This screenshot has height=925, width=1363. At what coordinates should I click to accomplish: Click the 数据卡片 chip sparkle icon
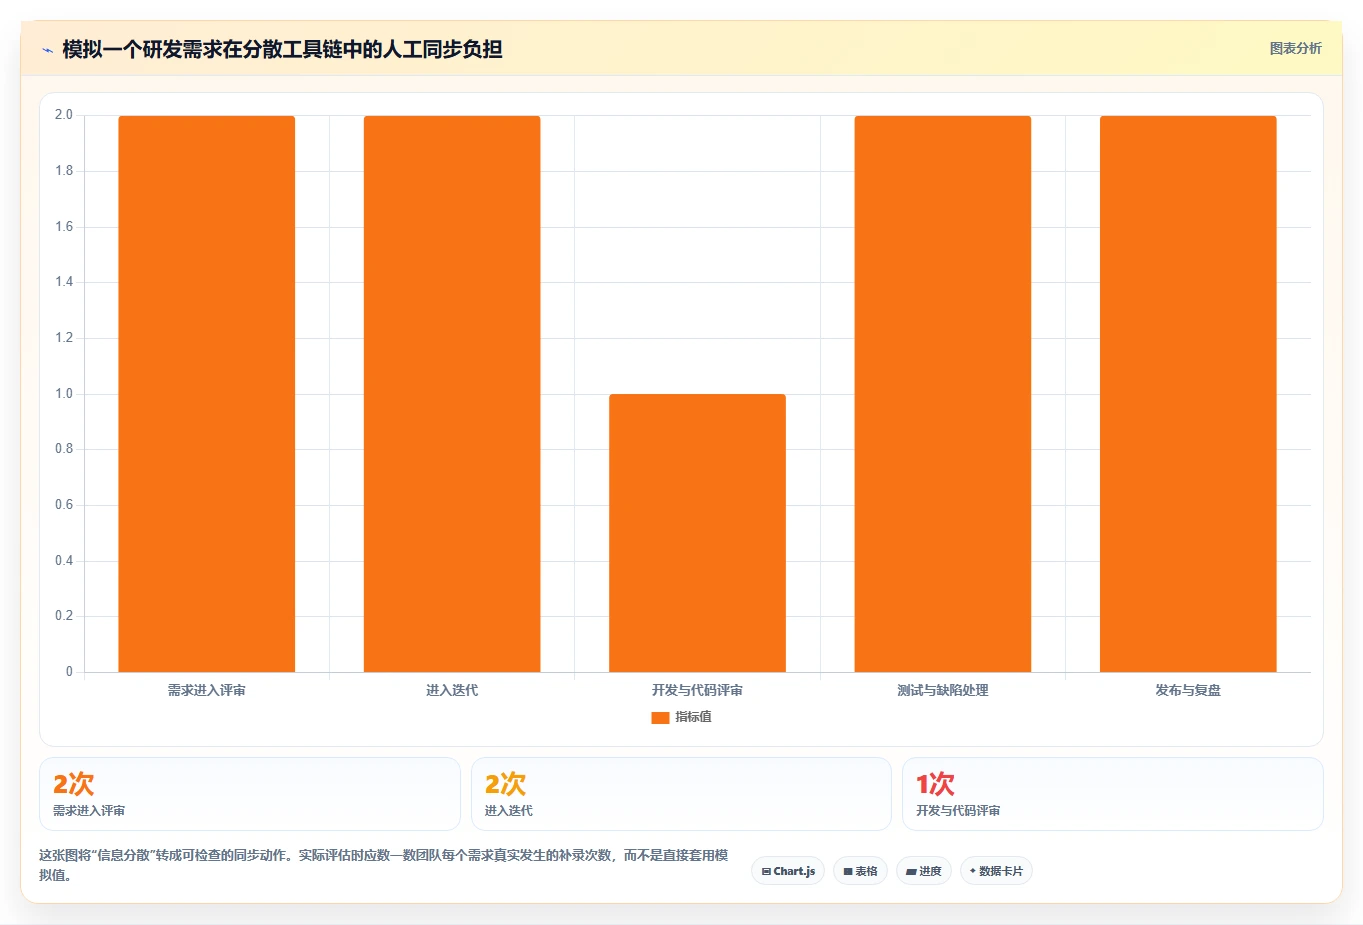(973, 871)
